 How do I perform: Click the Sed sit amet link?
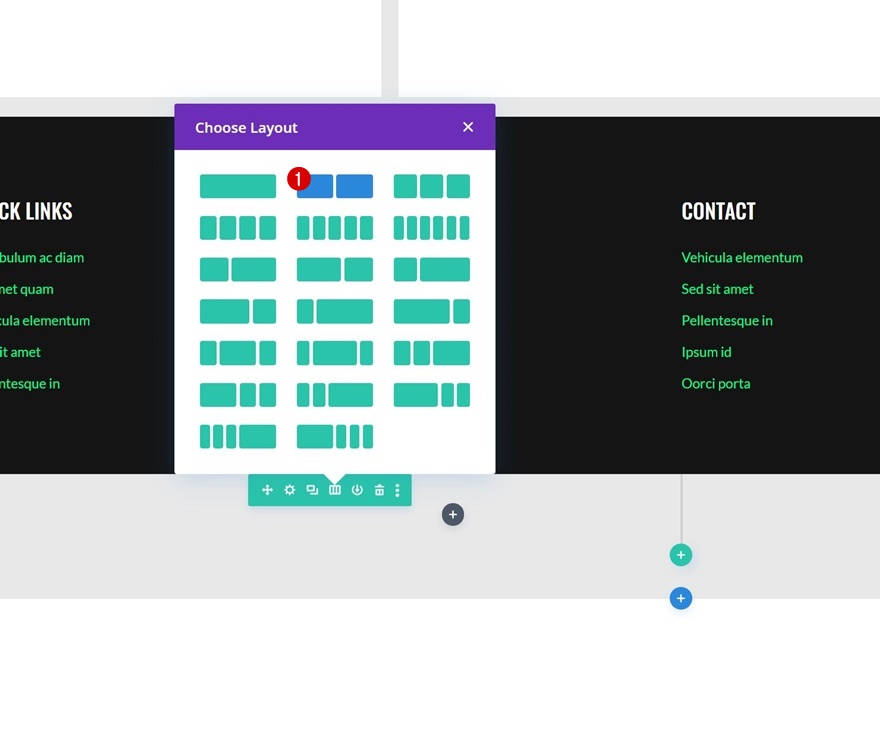(717, 289)
